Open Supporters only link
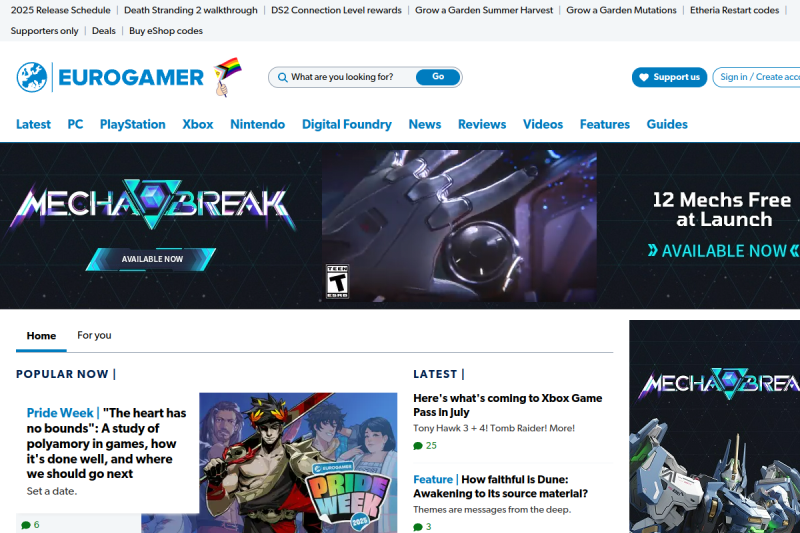Screen dimensions: 800x533 (44, 31)
